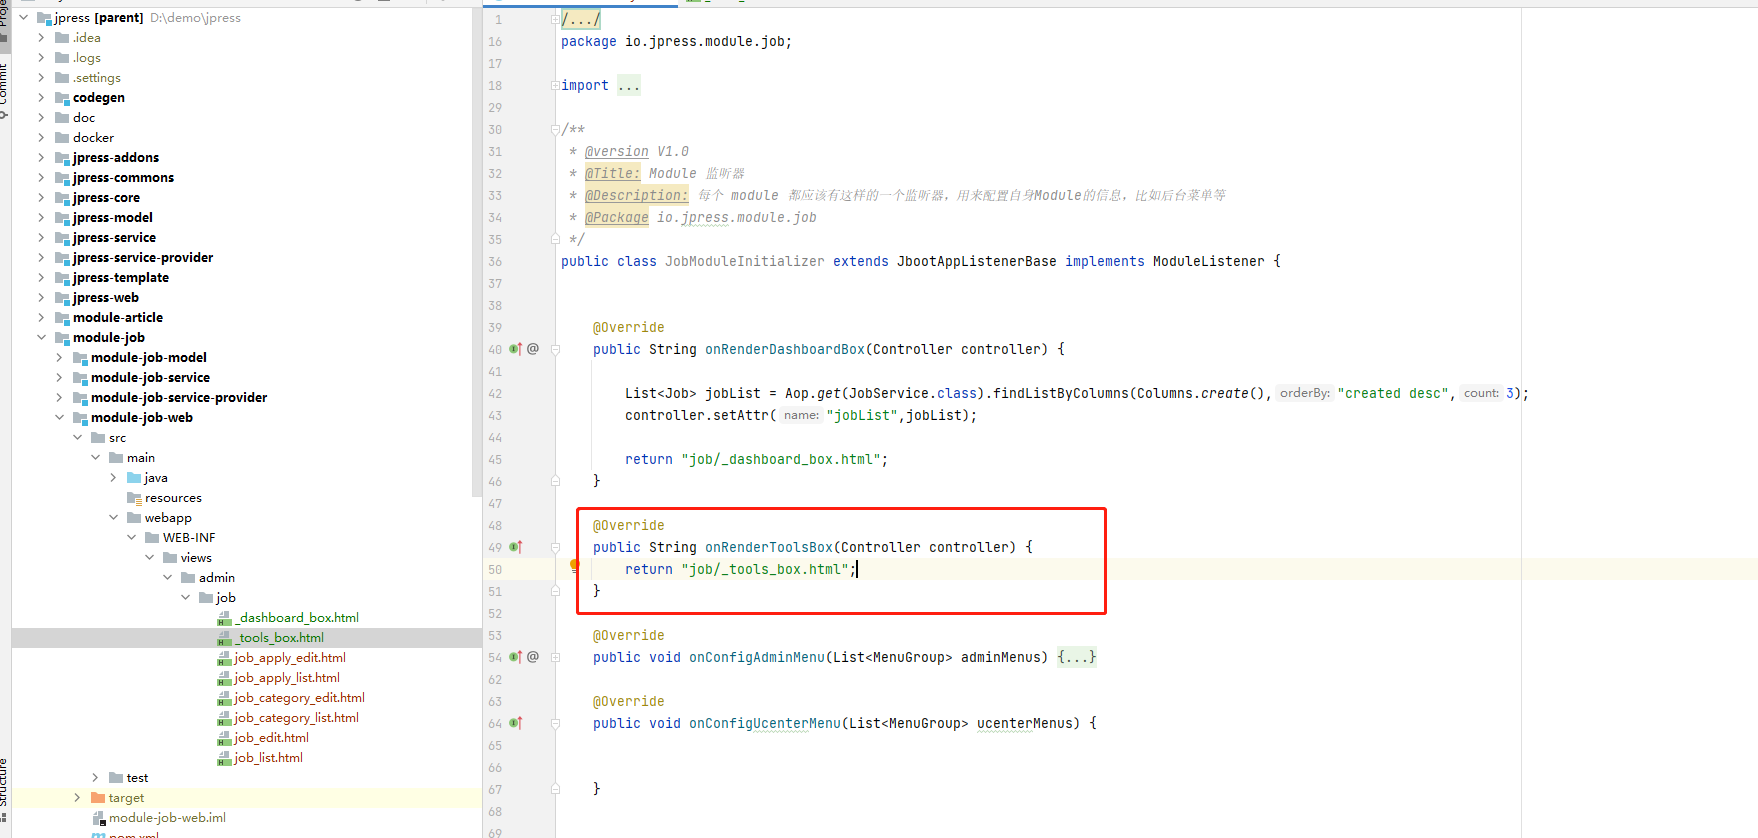Viewport: 1758px width, 838px height.
Task: Expand module-job-model node
Action: (x=59, y=358)
